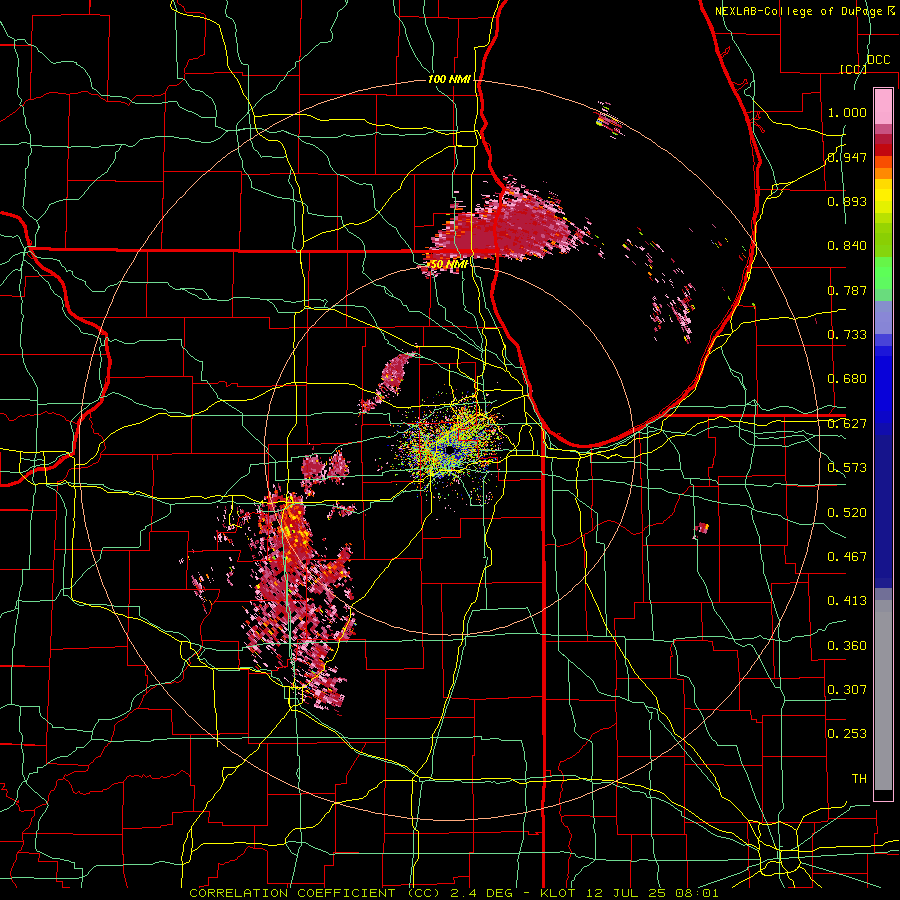Screen dimensions: 900x900
Task: Click the 0.467 scale label
Action: coord(847,557)
